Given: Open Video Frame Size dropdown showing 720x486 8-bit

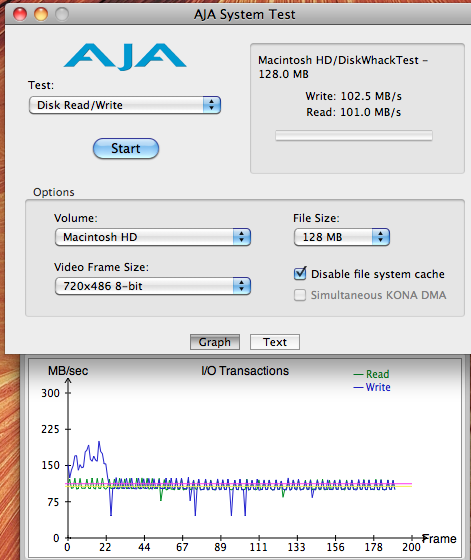Looking at the screenshot, I should [x=153, y=286].
